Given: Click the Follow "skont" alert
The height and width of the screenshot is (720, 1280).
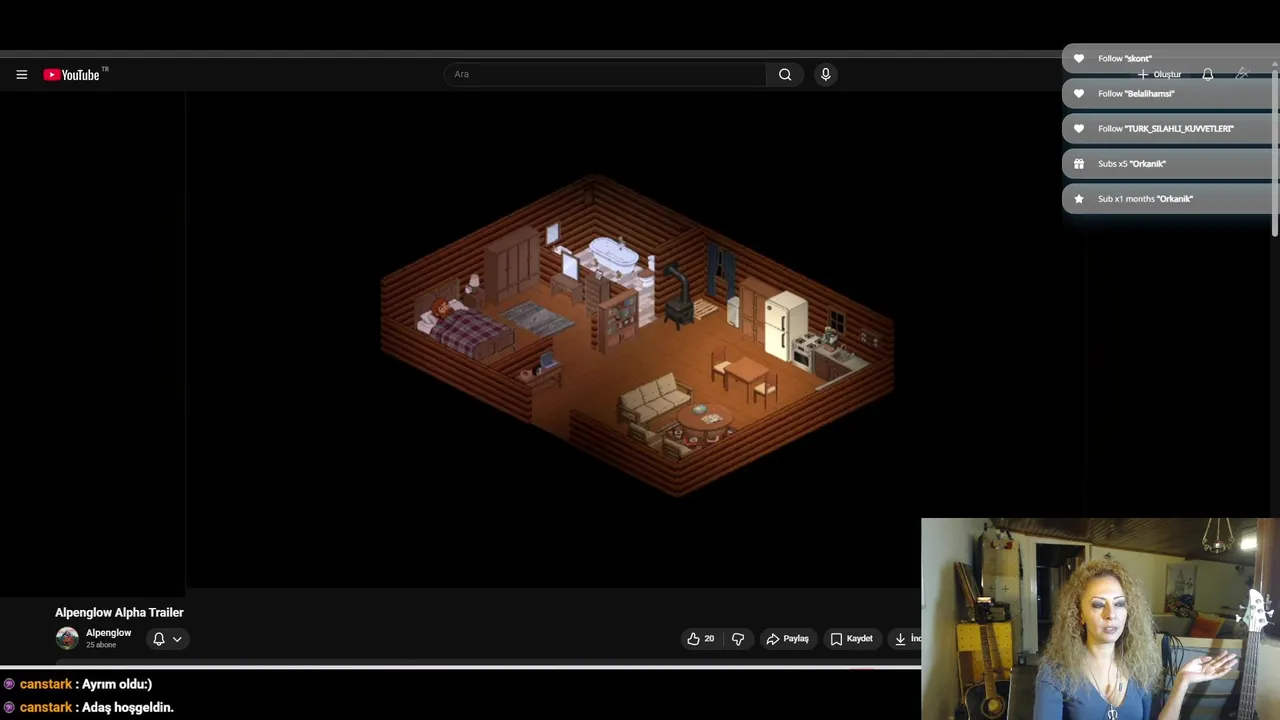Looking at the screenshot, I should (1166, 58).
